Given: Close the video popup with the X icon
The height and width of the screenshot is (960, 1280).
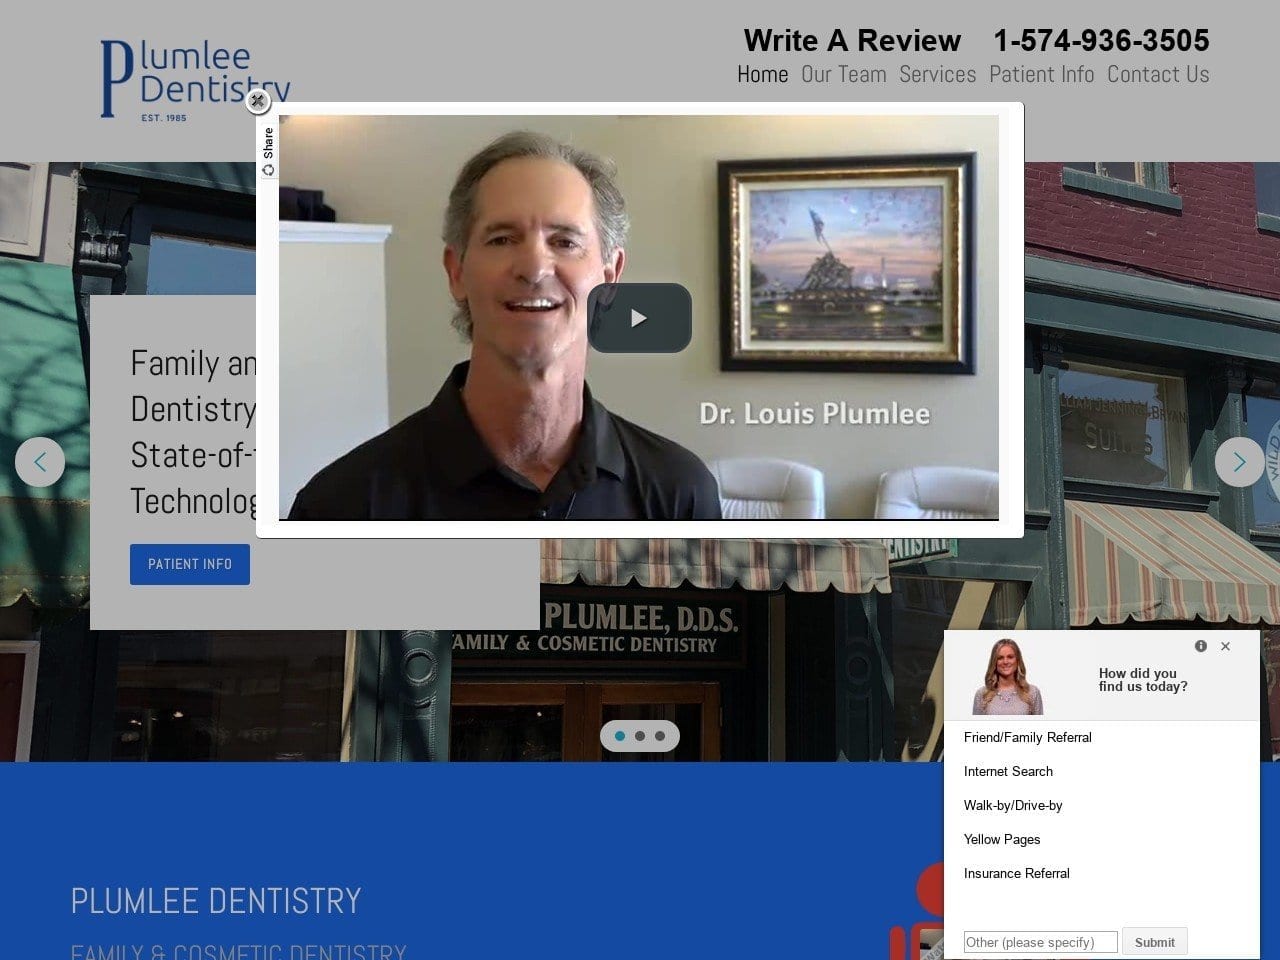Looking at the screenshot, I should pyautogui.click(x=258, y=101).
